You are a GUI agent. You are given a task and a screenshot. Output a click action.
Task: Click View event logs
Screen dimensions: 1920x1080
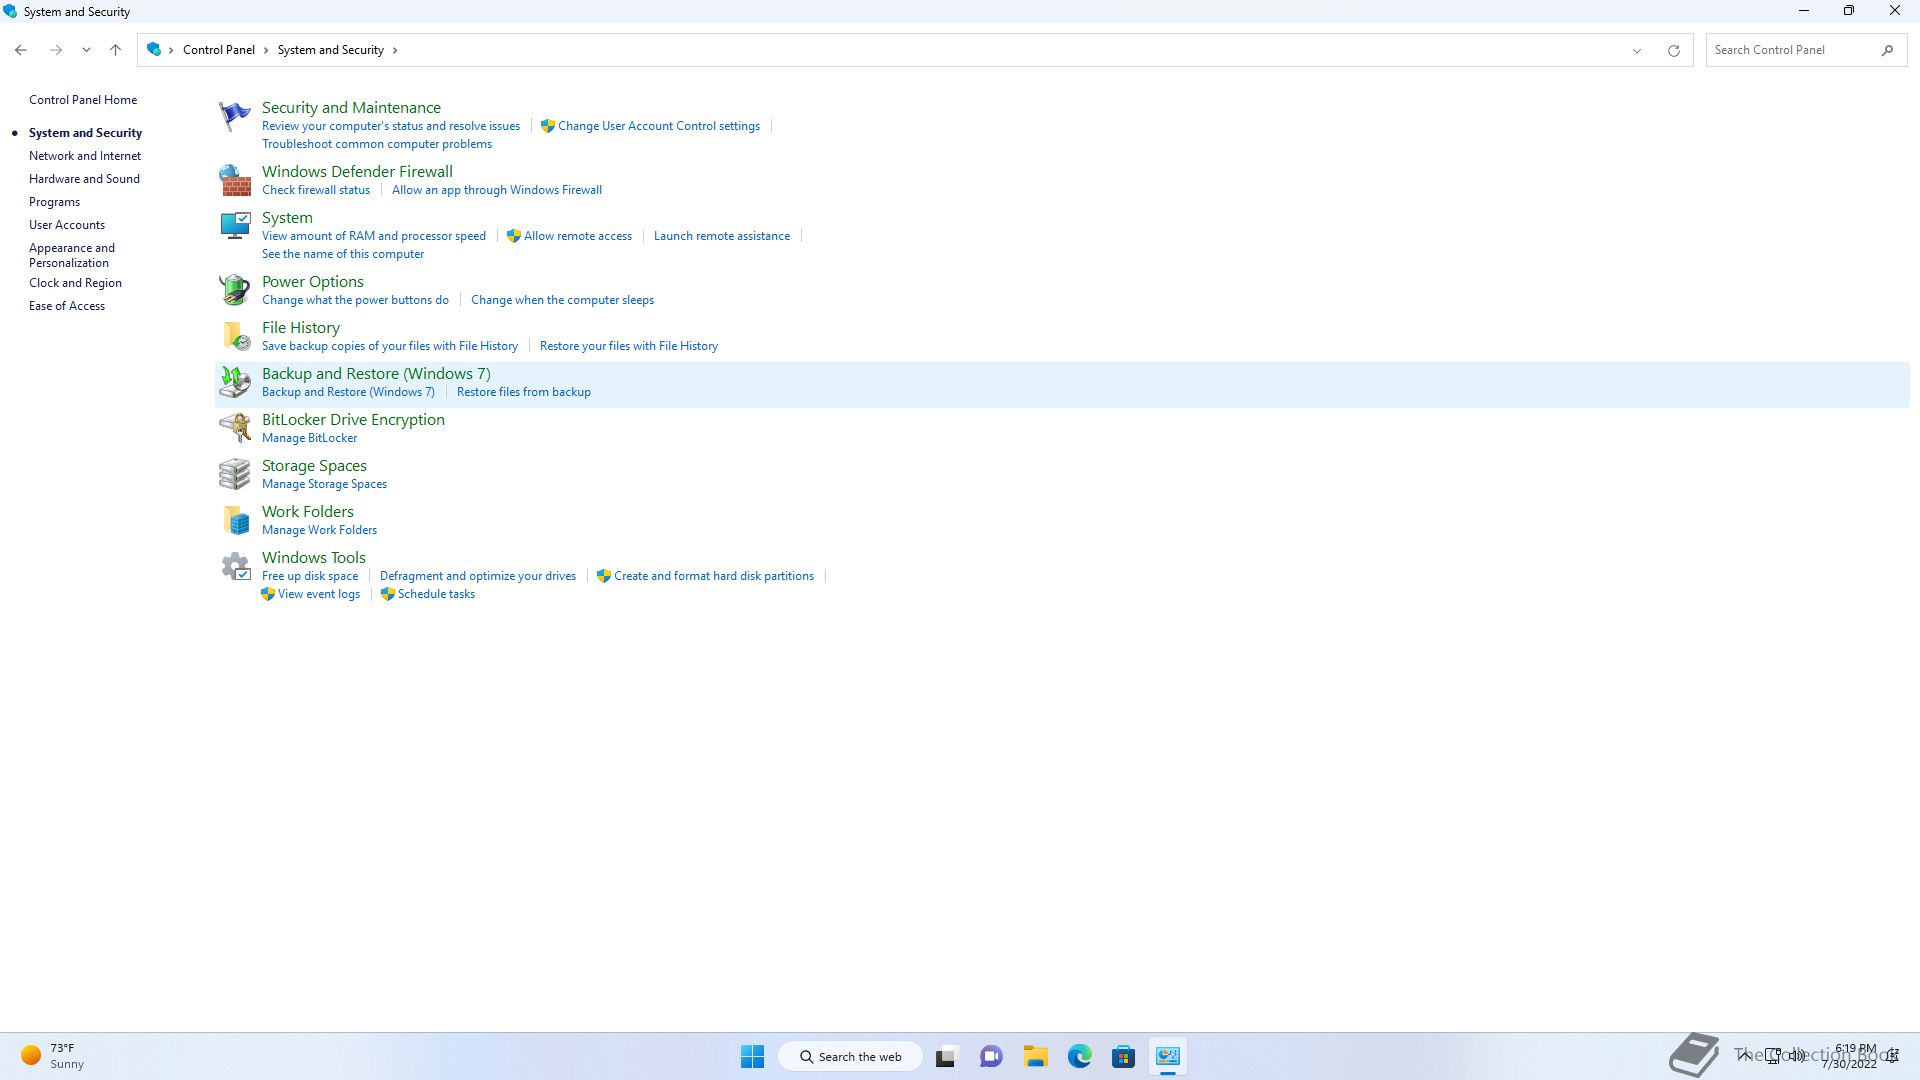[319, 594]
